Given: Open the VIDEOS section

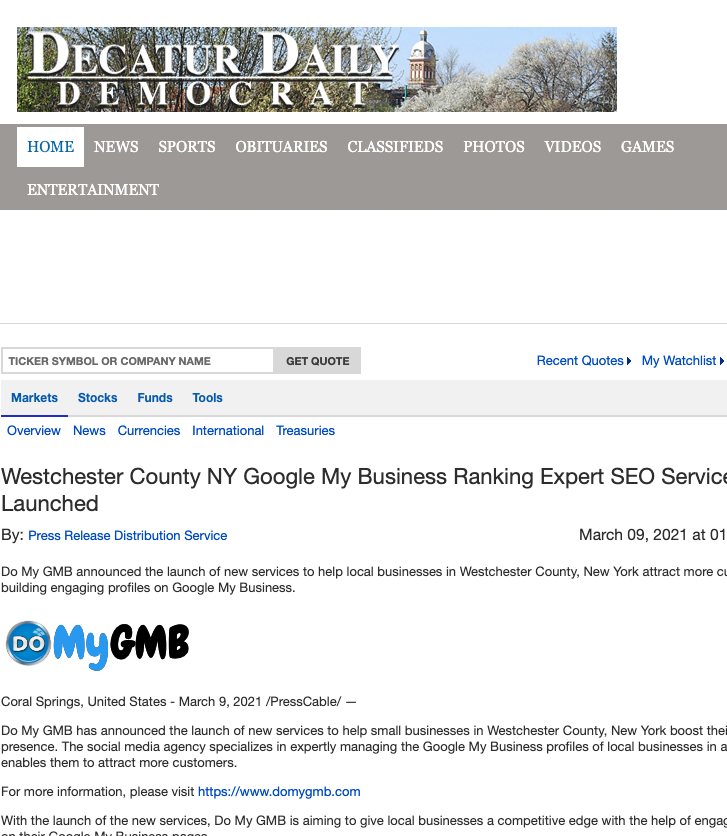Looking at the screenshot, I should coord(572,147).
